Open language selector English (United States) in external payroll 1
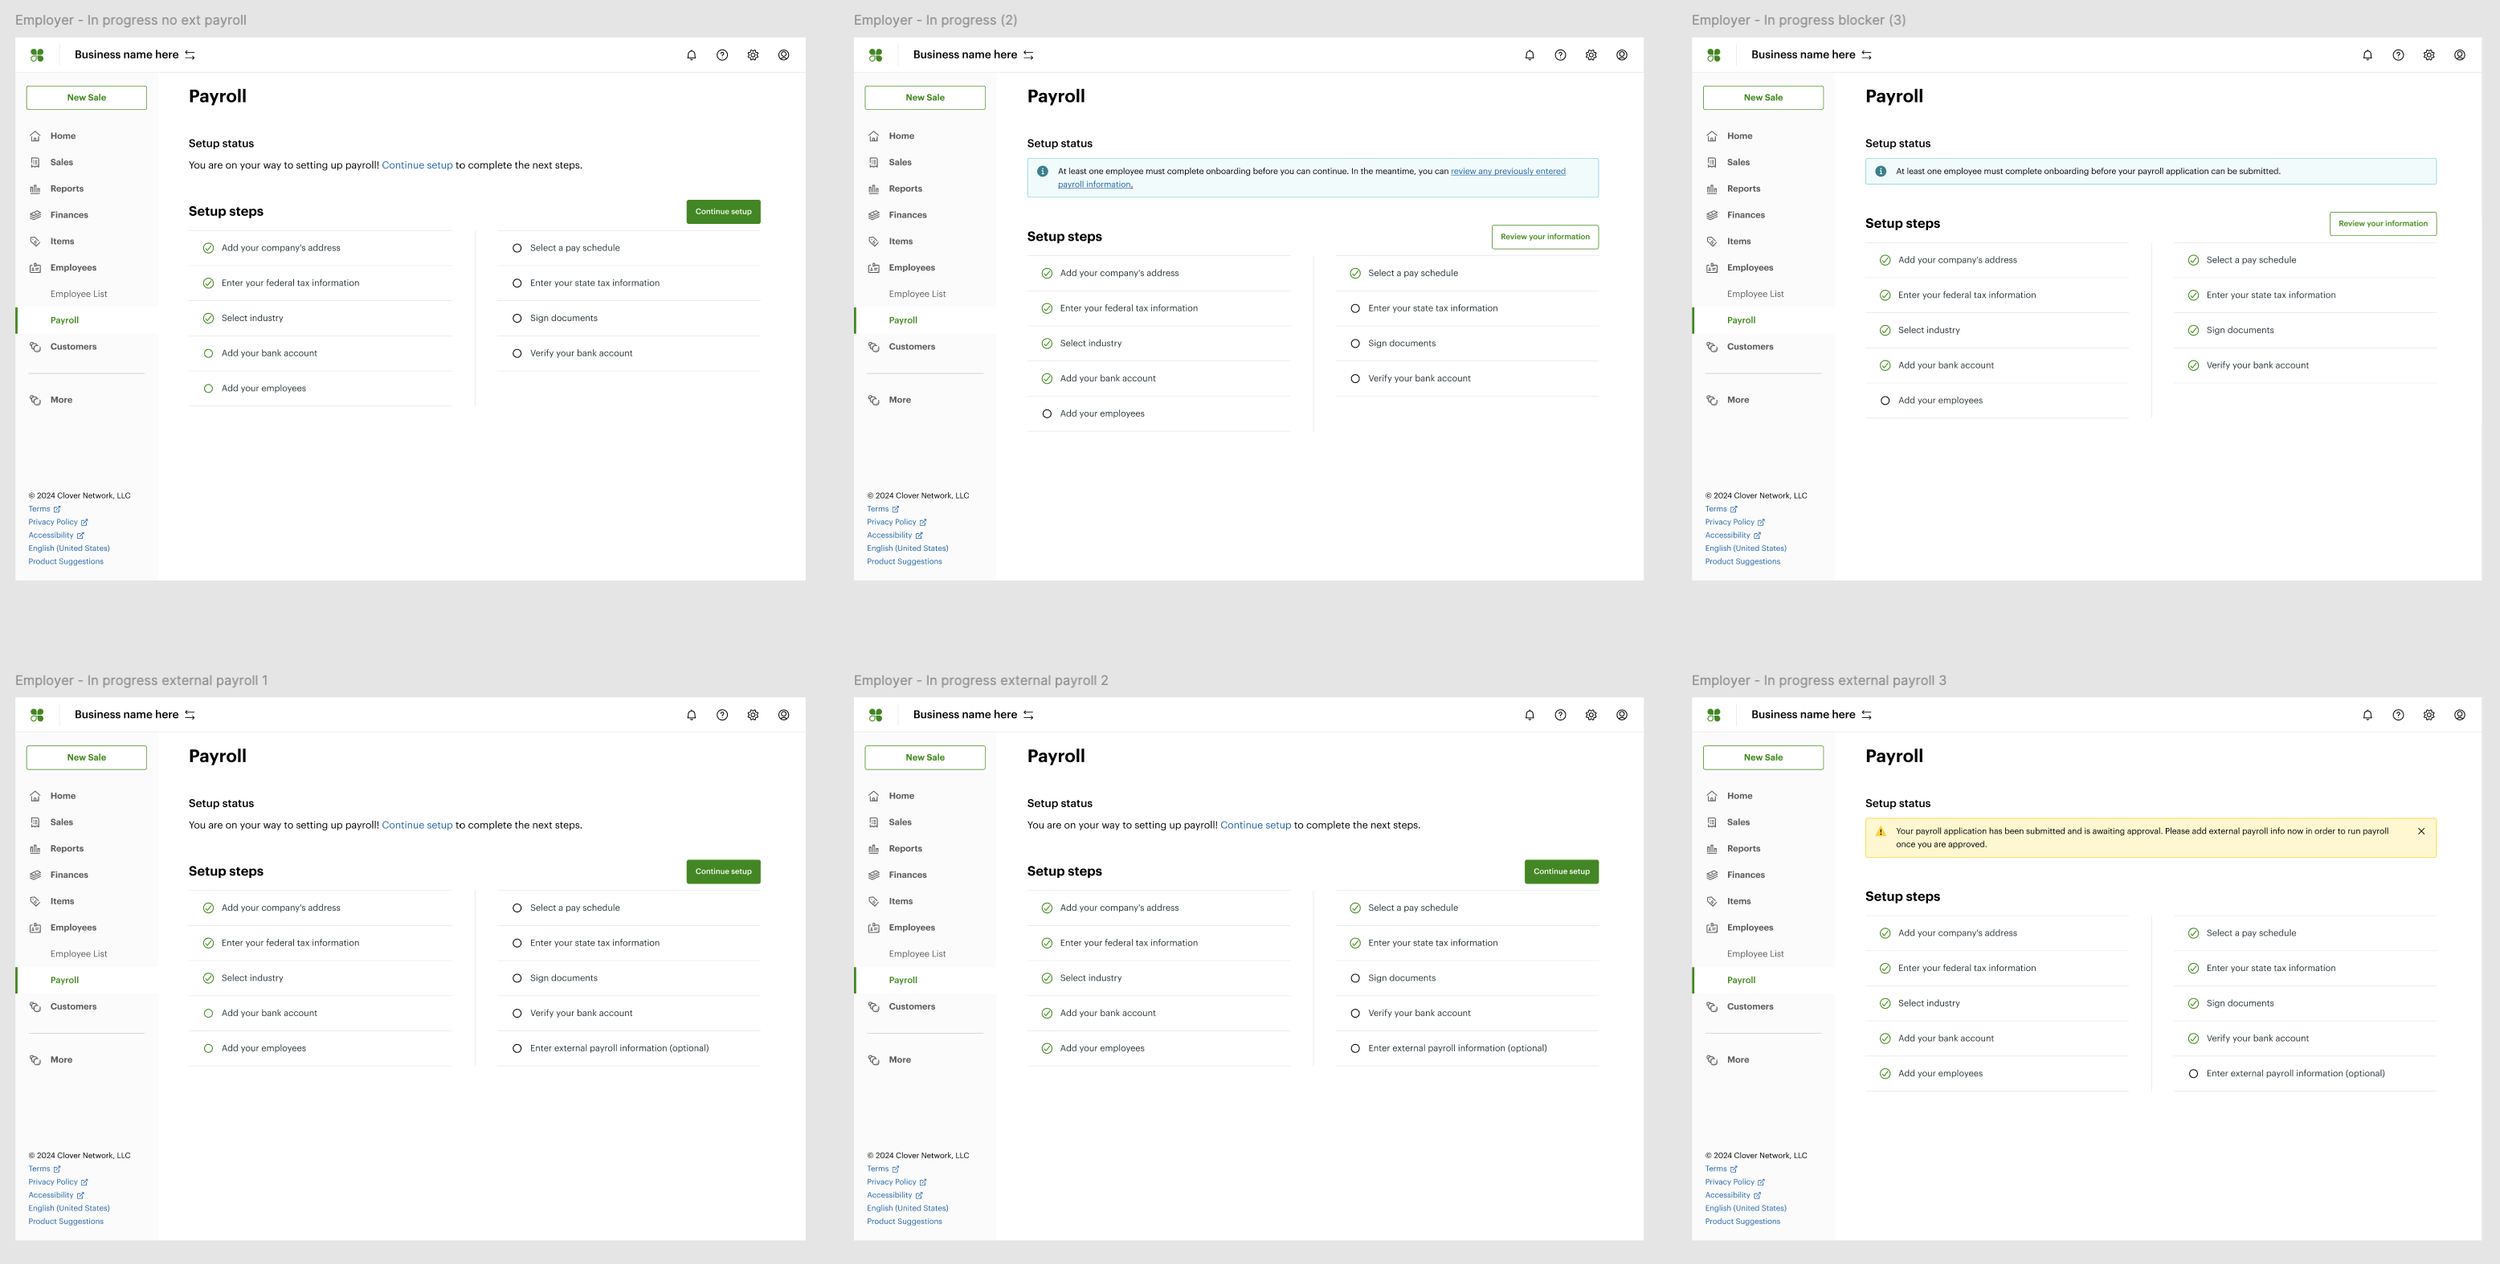Viewport: 2500px width, 1264px height. (69, 1208)
